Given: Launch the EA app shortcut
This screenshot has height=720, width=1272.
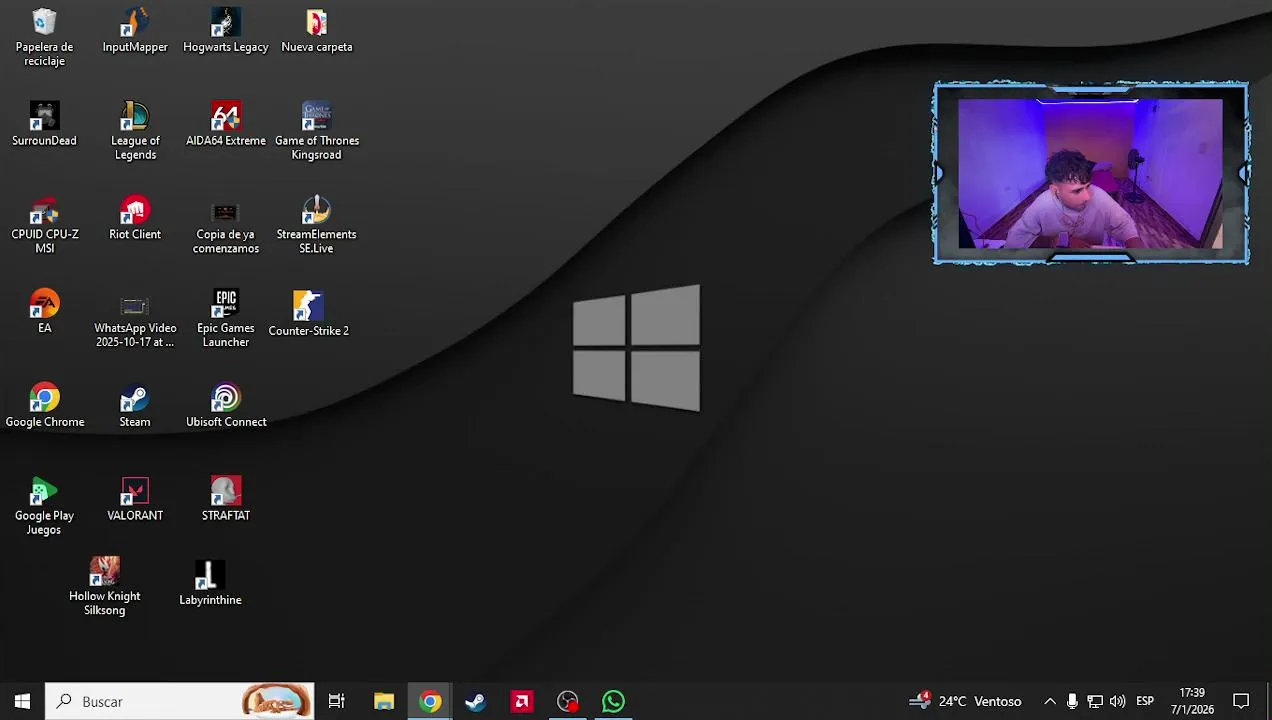Looking at the screenshot, I should [44, 311].
